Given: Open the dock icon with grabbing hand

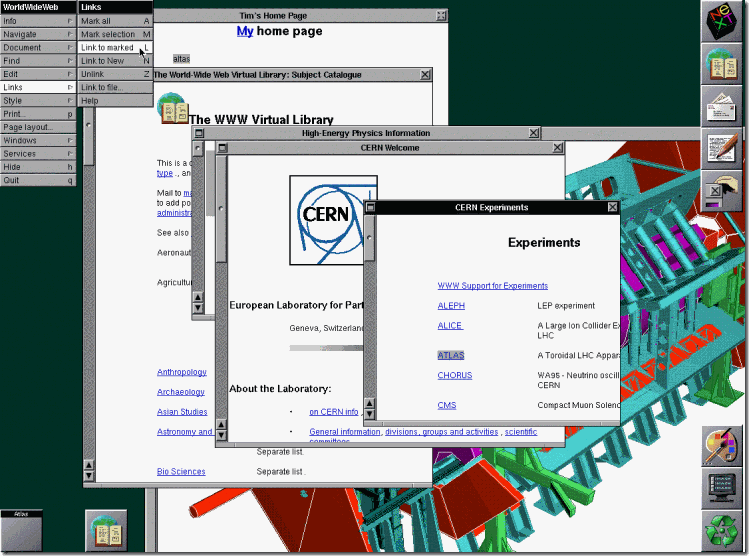Looking at the screenshot, I should [722, 192].
